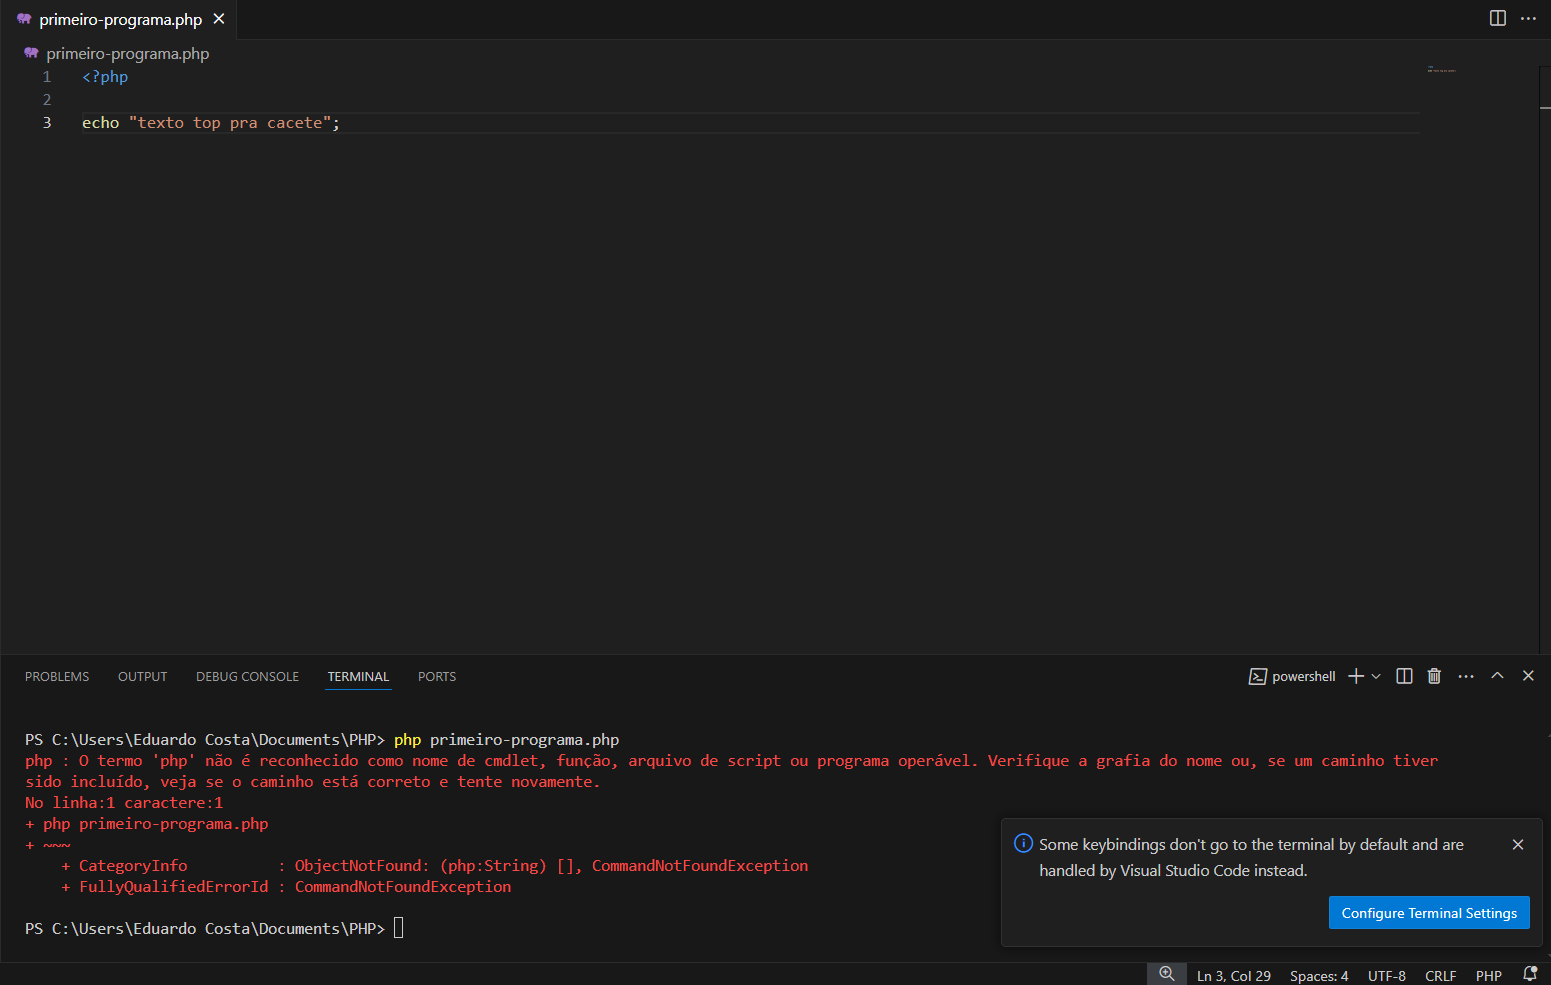Change file encoding UTF-8
Viewport: 1551px width, 985px height.
point(1387,976)
